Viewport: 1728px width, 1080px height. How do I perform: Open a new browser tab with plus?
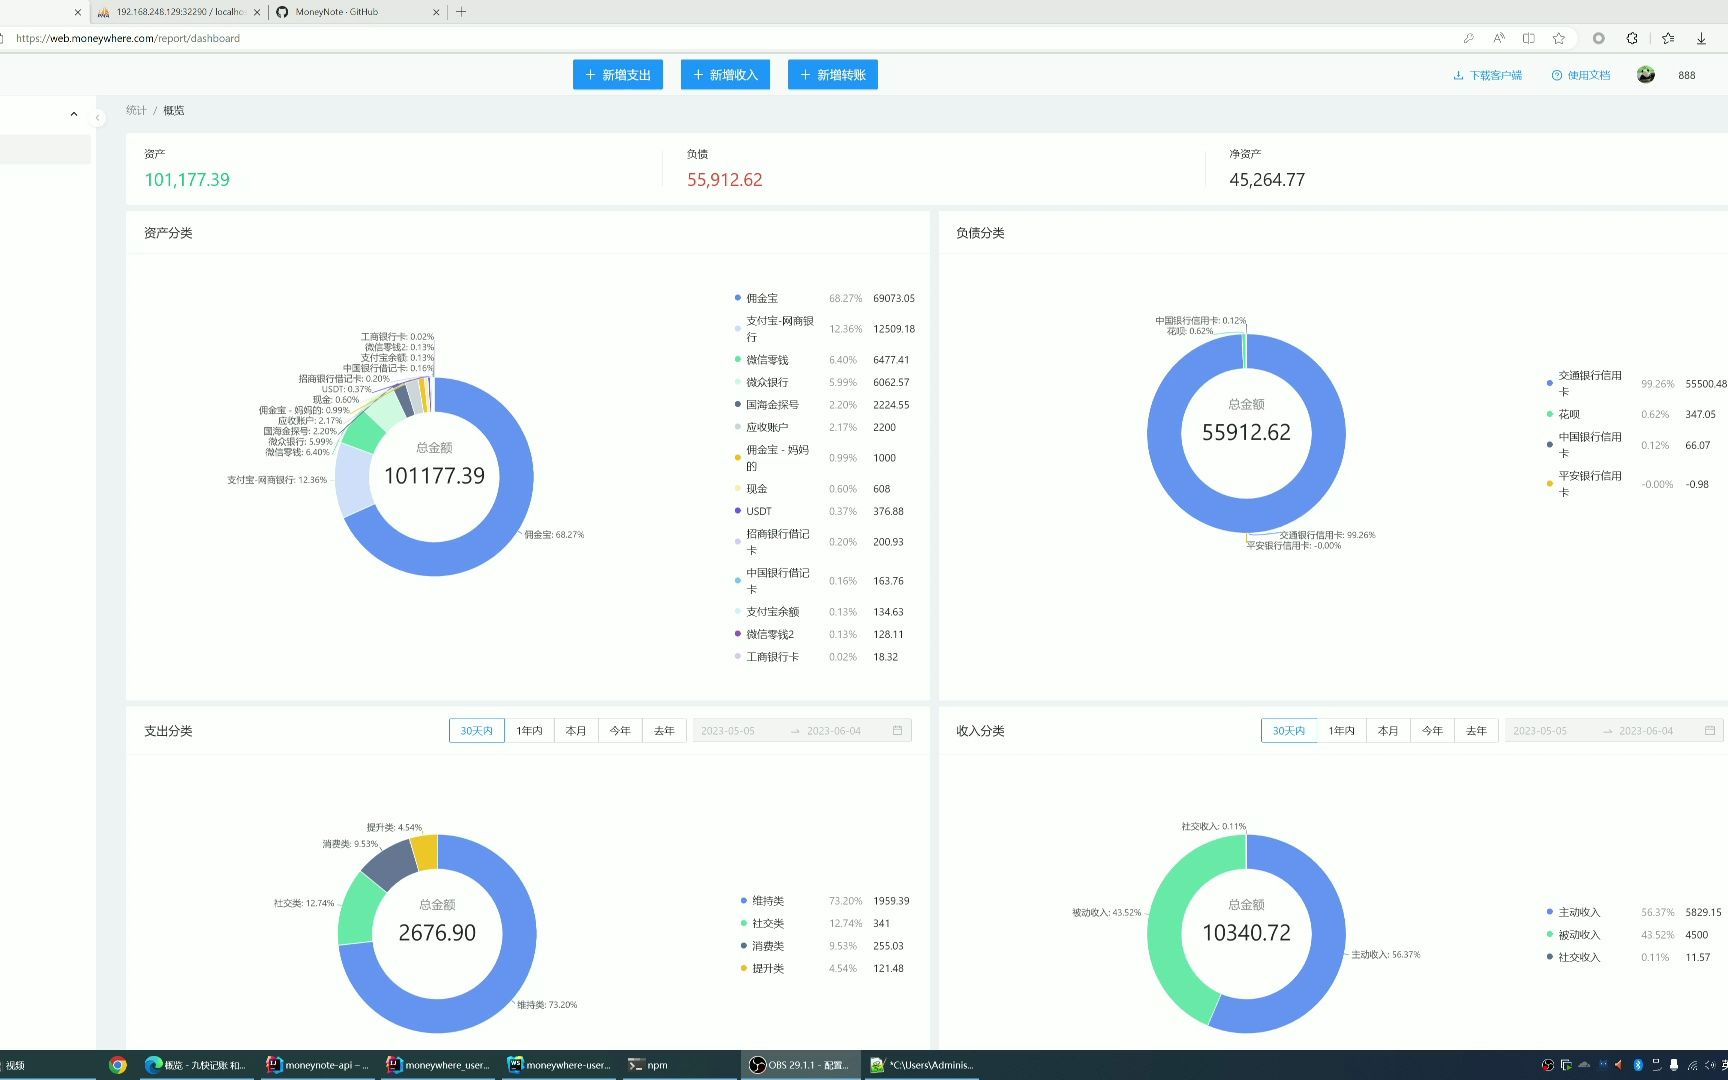(461, 12)
